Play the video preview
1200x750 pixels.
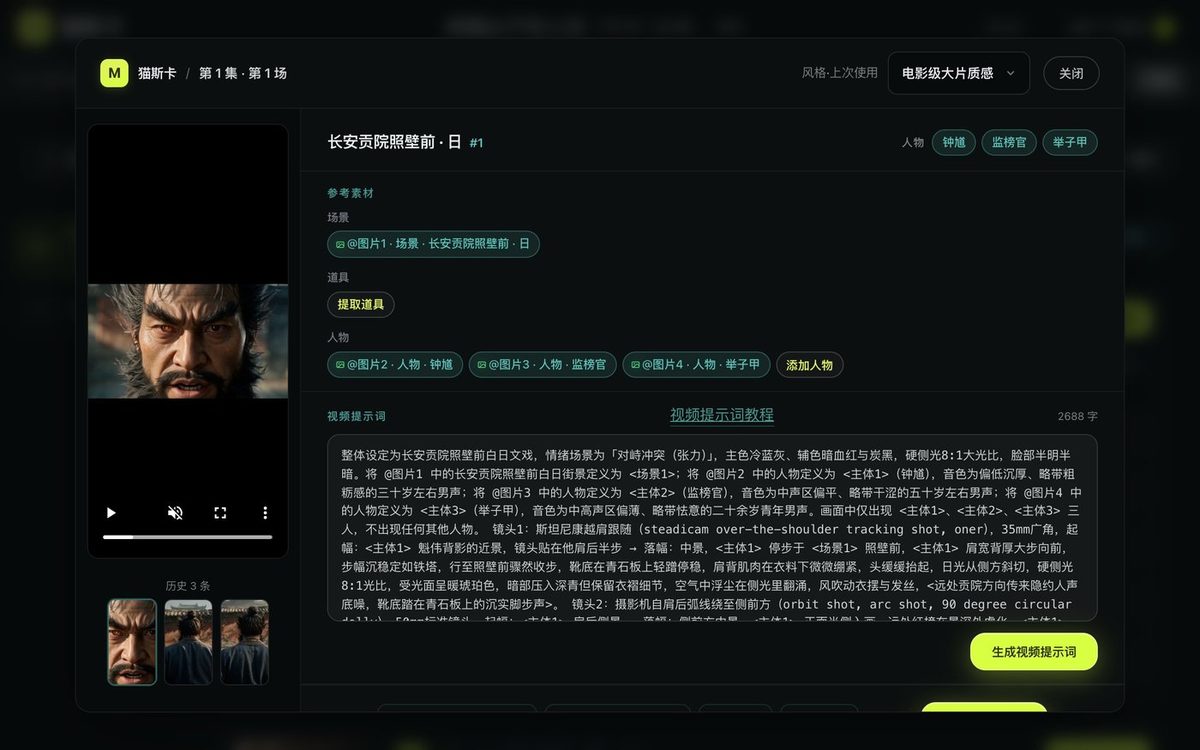111,513
